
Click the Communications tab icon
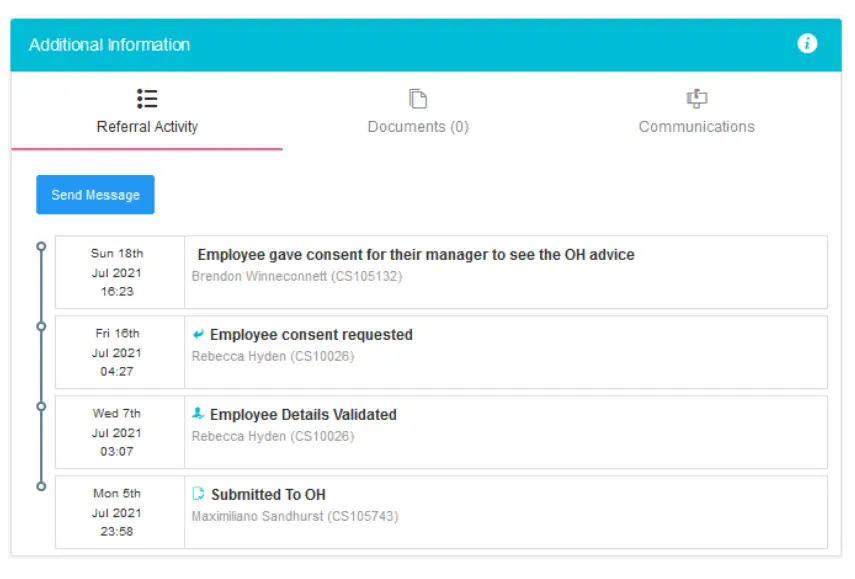pos(696,99)
